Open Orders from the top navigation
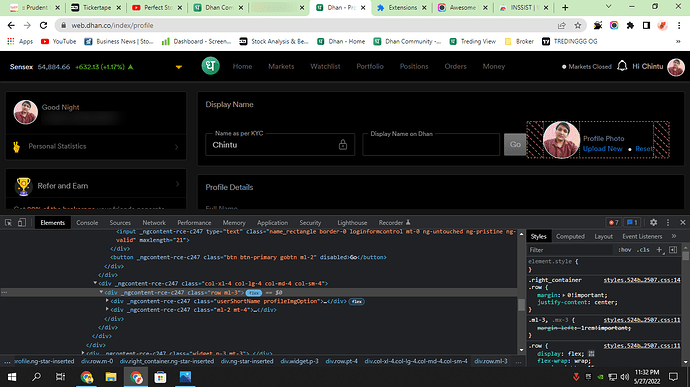The image size is (690, 387). point(455,66)
